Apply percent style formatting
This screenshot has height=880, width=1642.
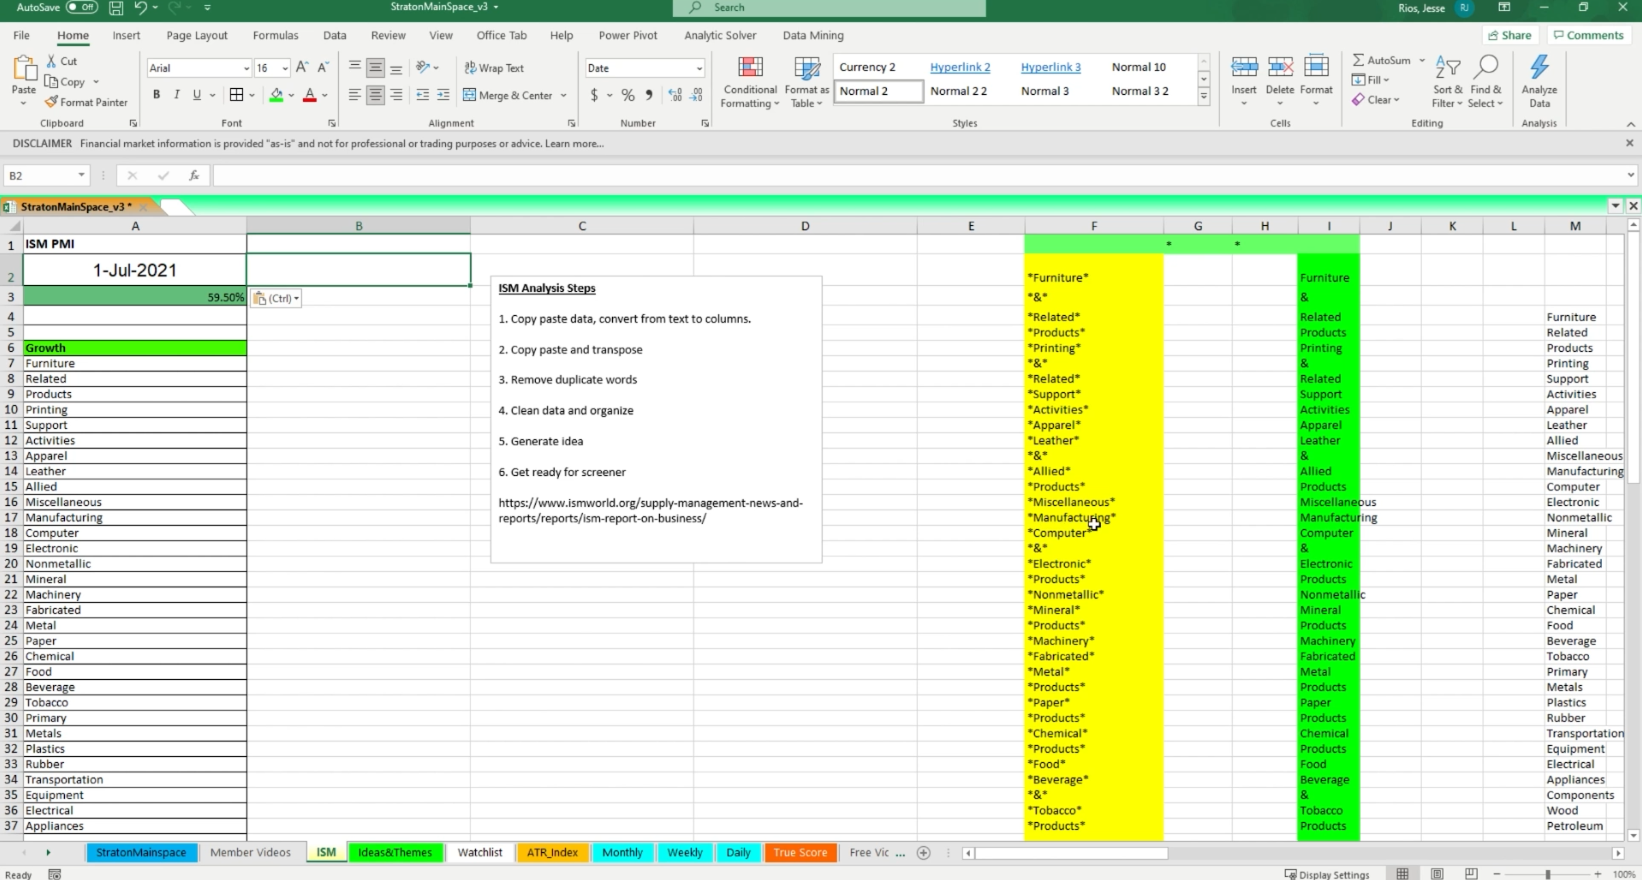coord(628,95)
